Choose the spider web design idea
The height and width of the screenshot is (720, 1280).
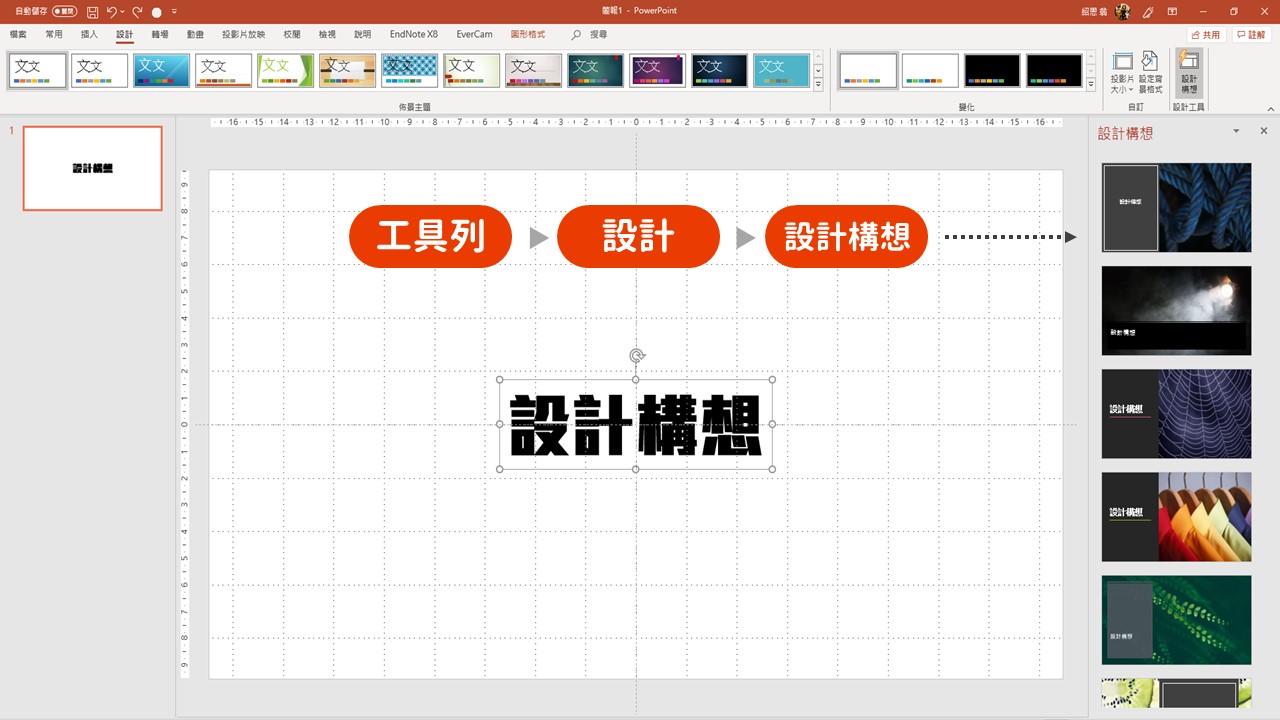click(x=1176, y=414)
